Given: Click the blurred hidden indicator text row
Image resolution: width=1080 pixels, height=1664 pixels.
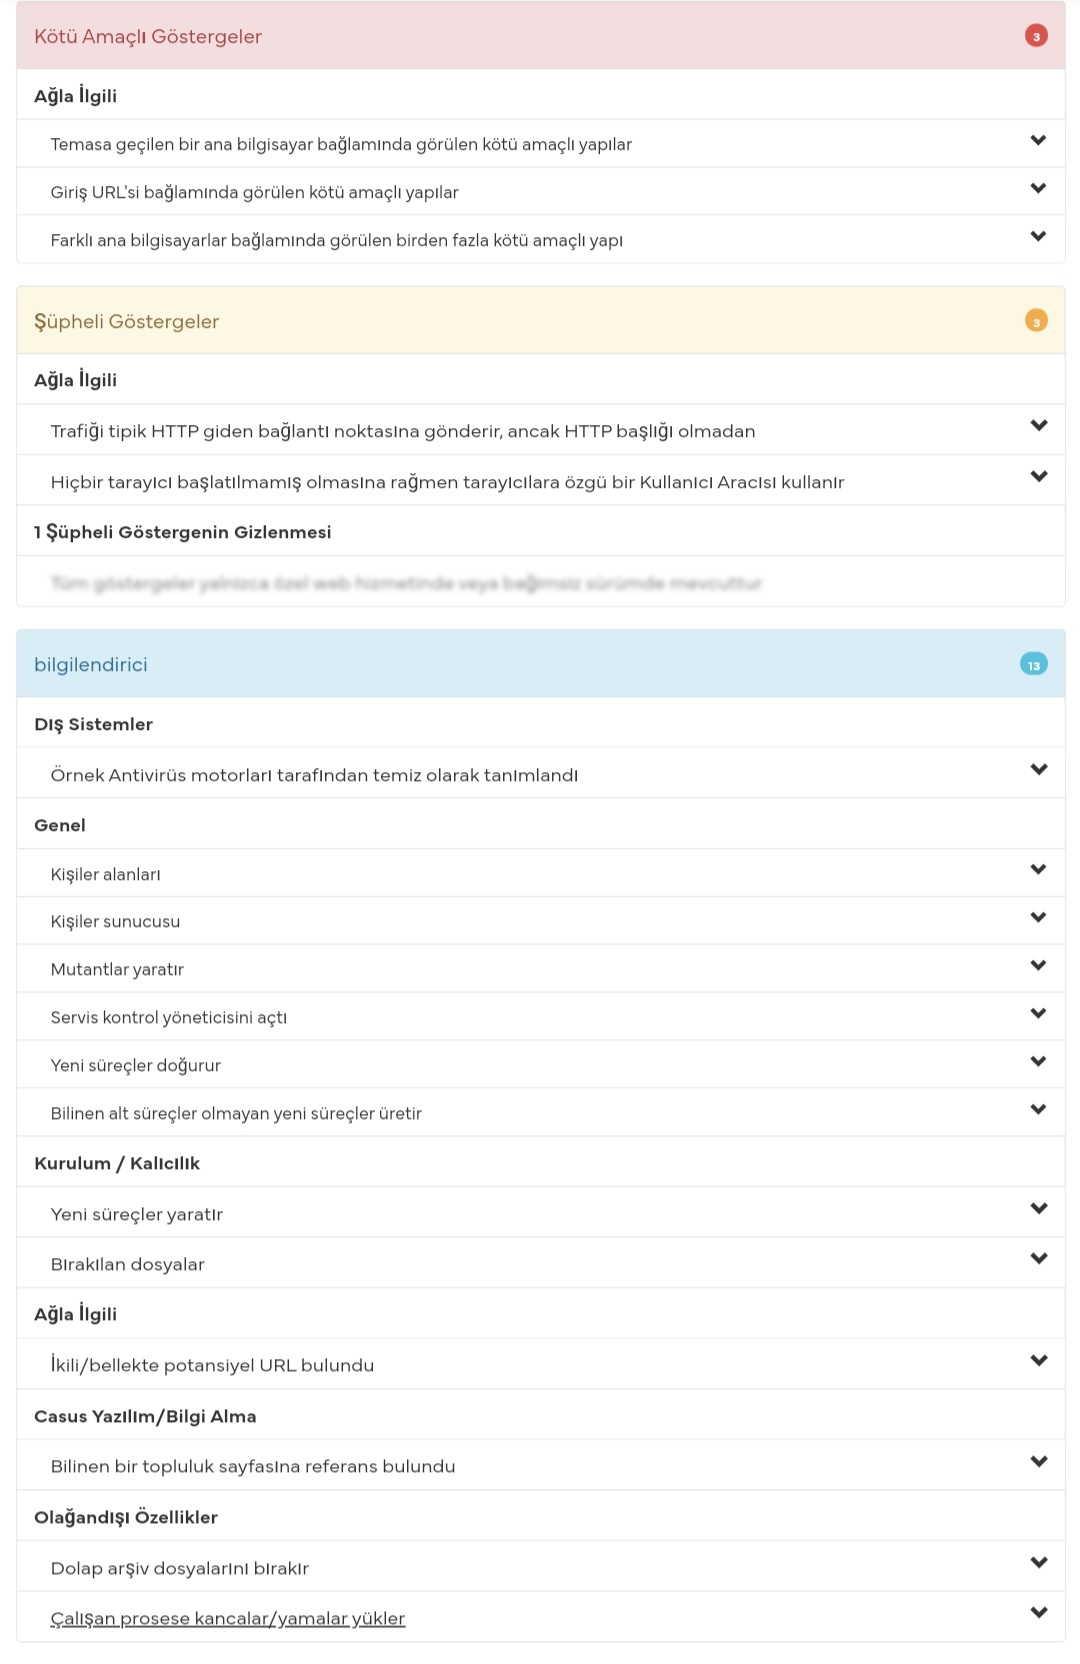Looking at the screenshot, I should (406, 583).
